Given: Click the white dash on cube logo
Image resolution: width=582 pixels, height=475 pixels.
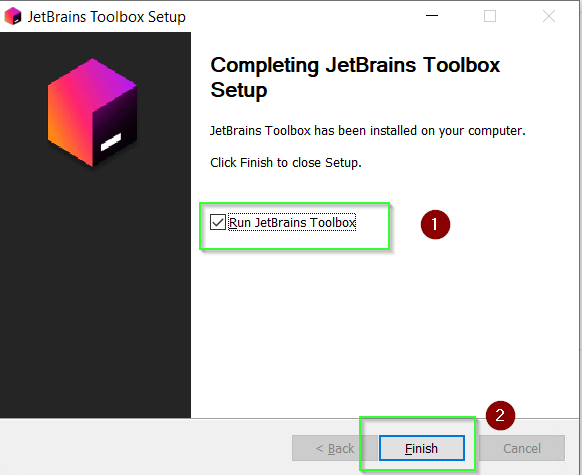Looking at the screenshot, I should (x=111, y=142).
